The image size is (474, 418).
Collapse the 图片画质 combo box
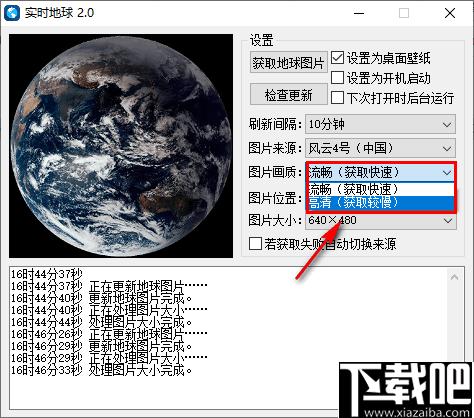(x=381, y=172)
